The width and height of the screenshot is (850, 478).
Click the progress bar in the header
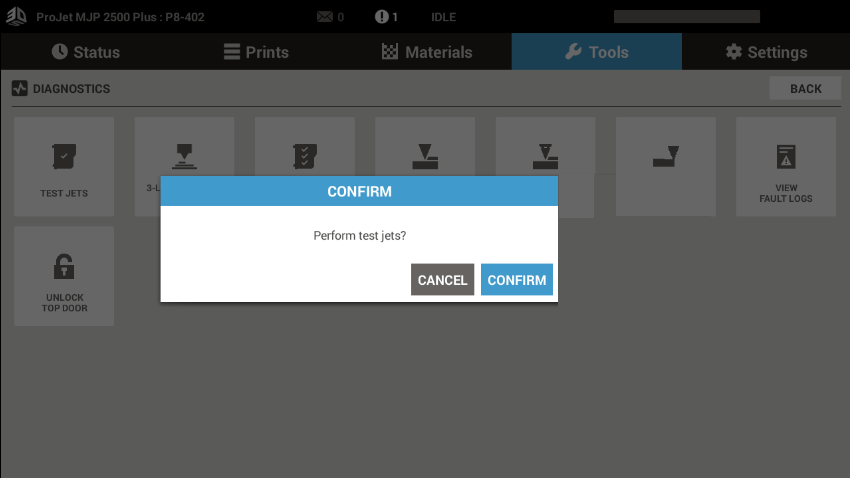pyautogui.click(x=687, y=17)
